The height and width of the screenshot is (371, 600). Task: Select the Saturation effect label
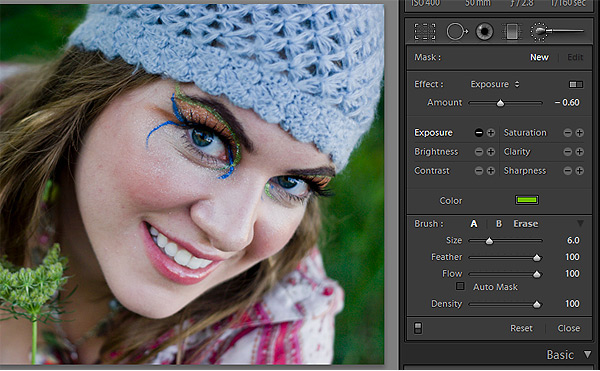point(525,133)
